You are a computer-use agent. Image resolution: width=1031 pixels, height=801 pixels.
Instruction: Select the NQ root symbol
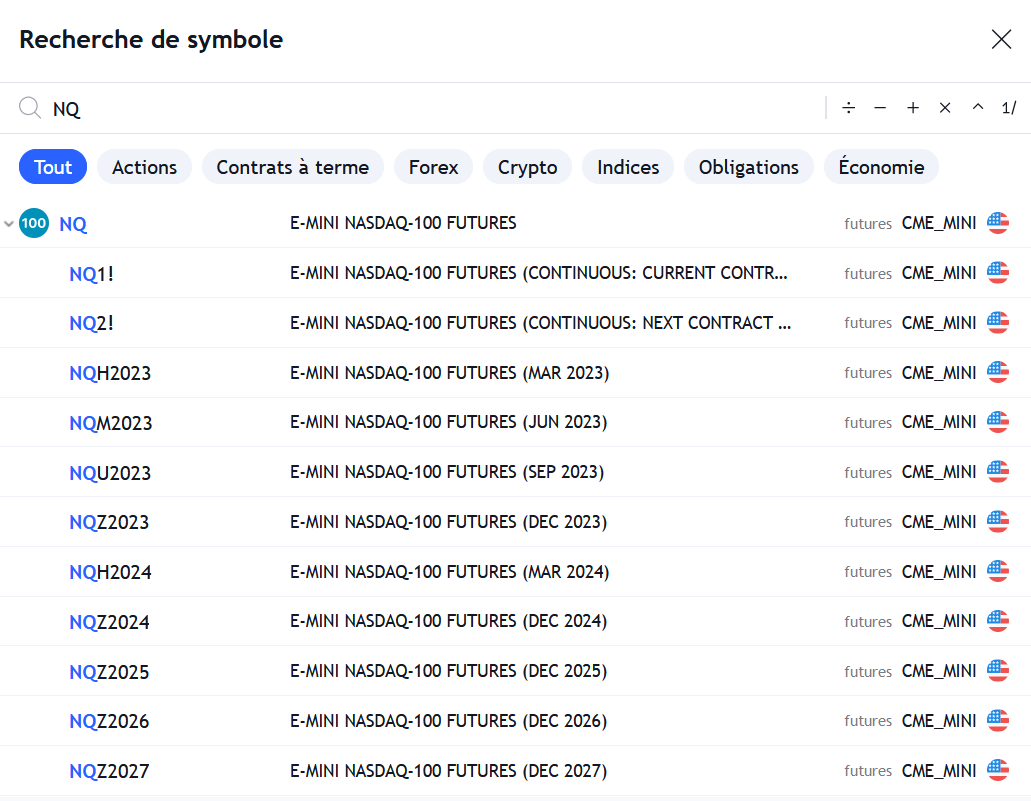click(x=73, y=224)
